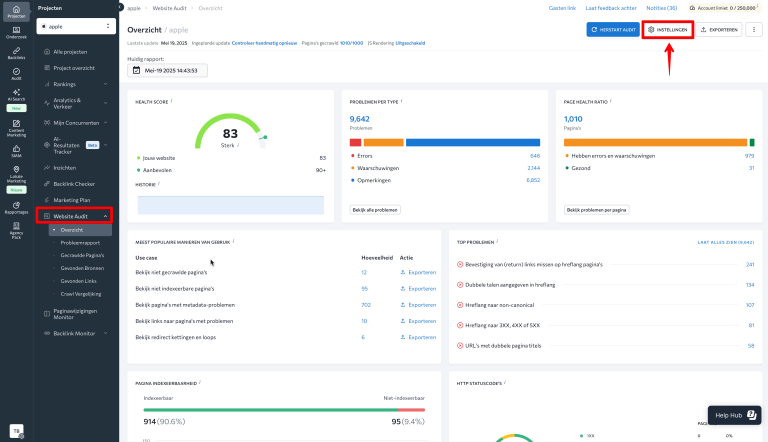Open Content Marketing rail icon
Screen dimensions: 768x442
pyautogui.click(x=16, y=128)
